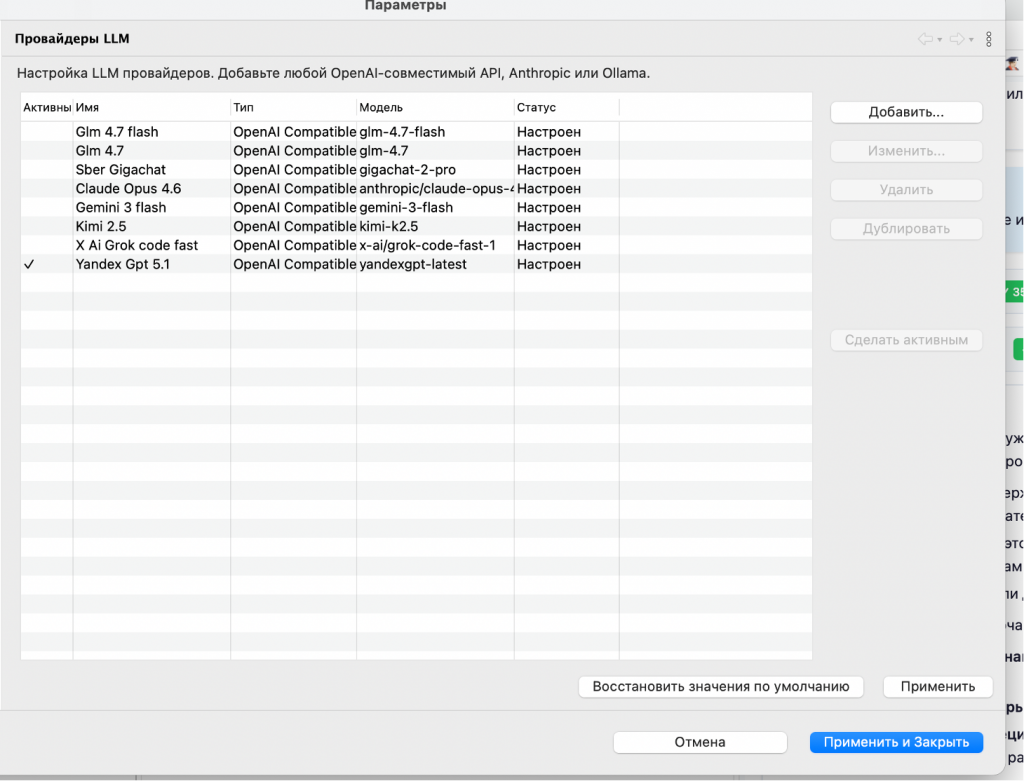
Task: Select the Gemini 3 flash row
Action: 416,208
